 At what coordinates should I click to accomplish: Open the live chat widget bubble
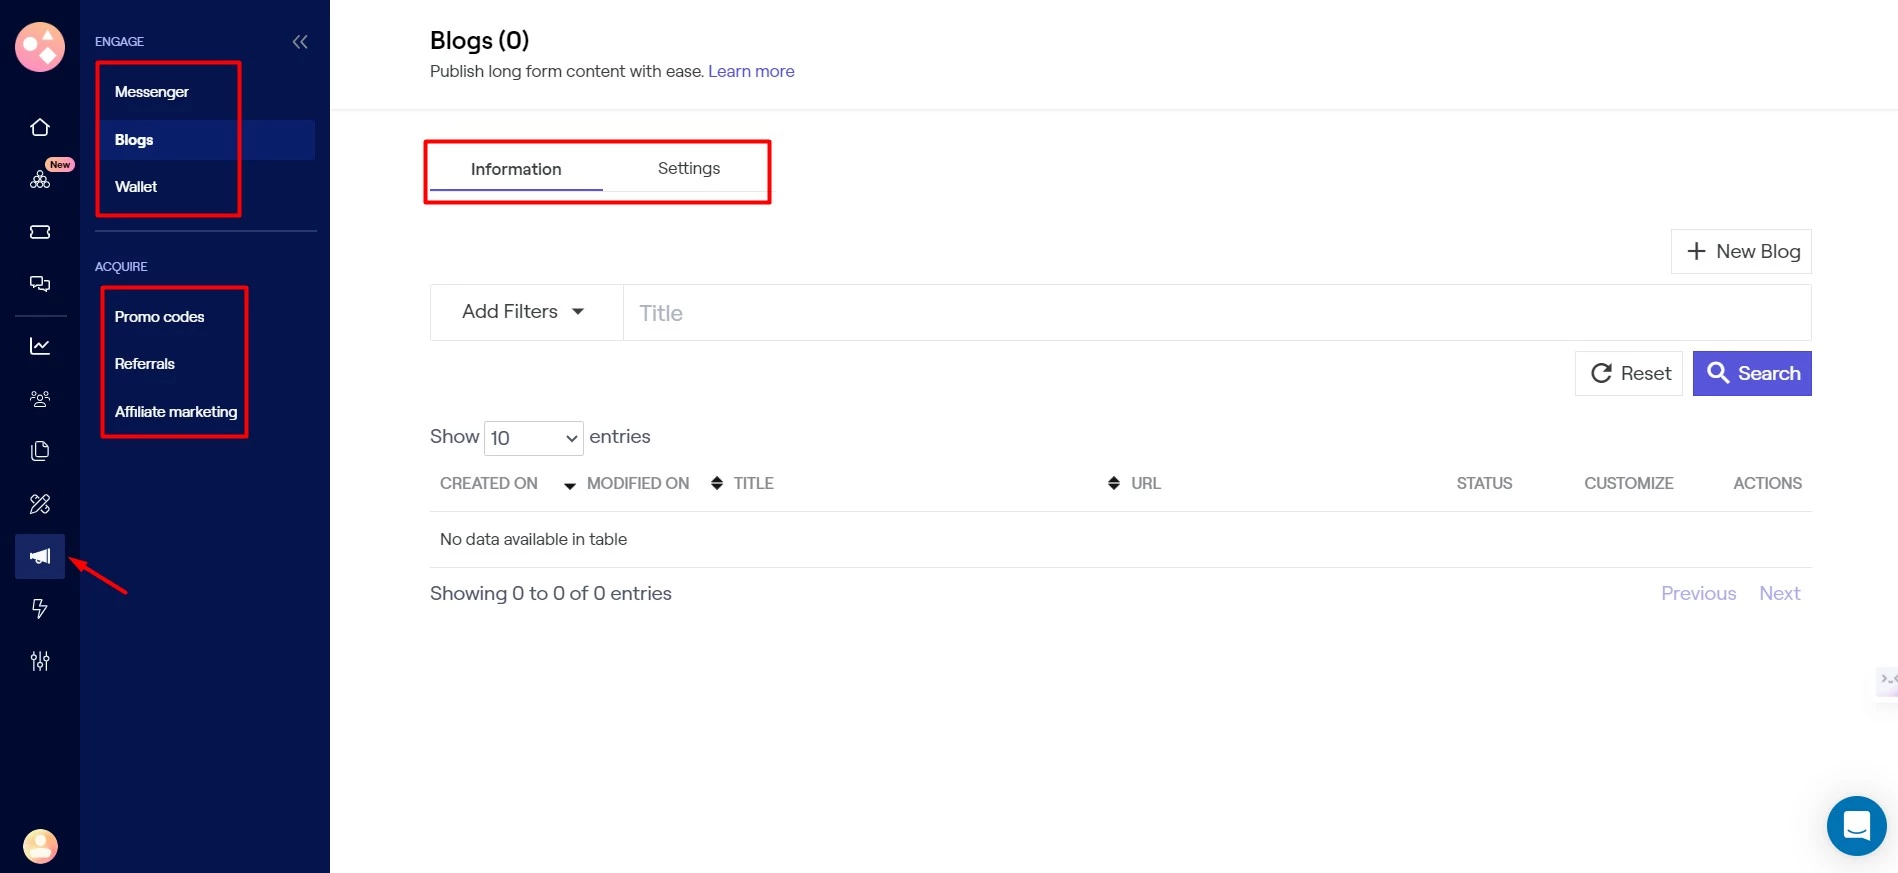pos(1856,826)
